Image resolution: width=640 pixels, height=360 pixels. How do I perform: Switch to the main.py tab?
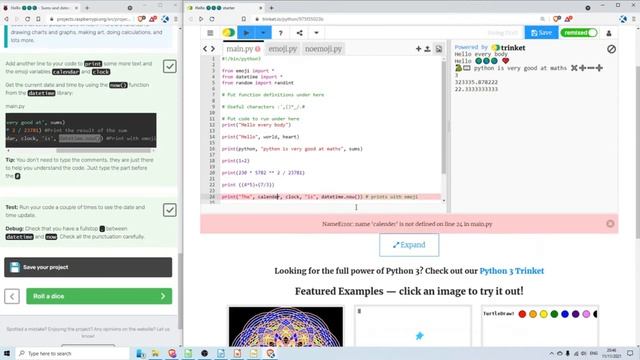click(x=243, y=49)
